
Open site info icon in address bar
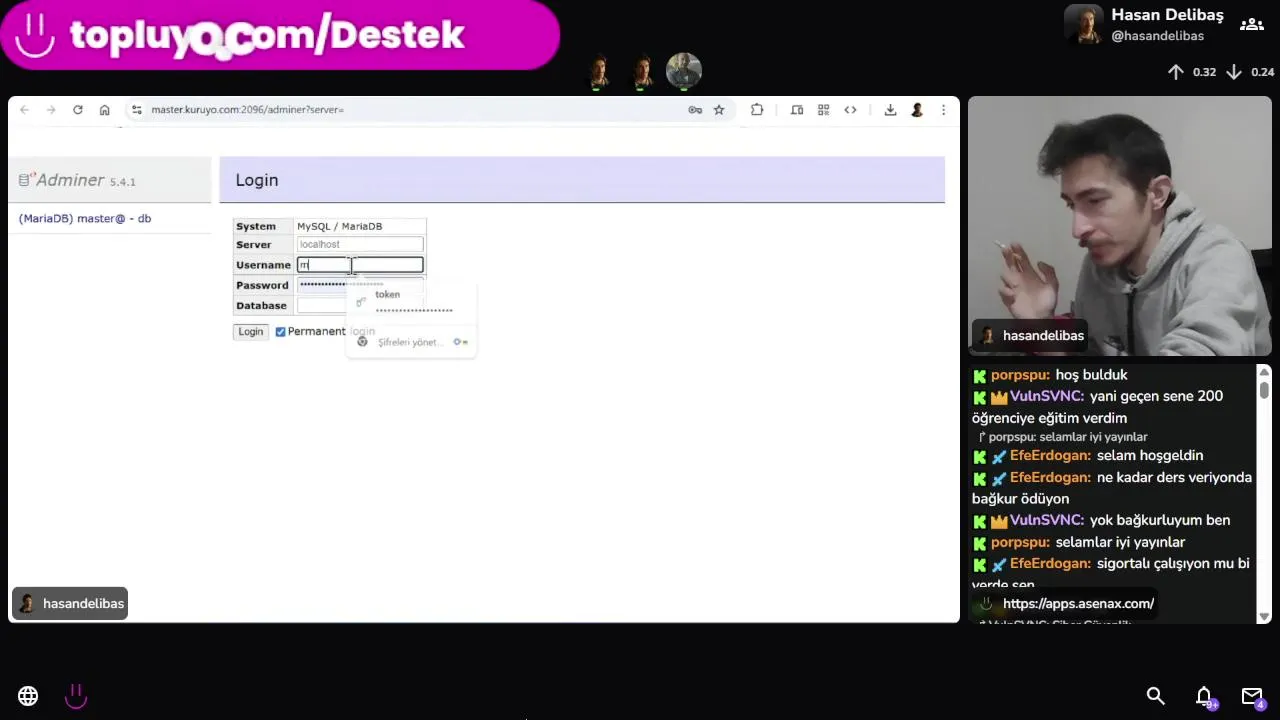[x=137, y=110]
